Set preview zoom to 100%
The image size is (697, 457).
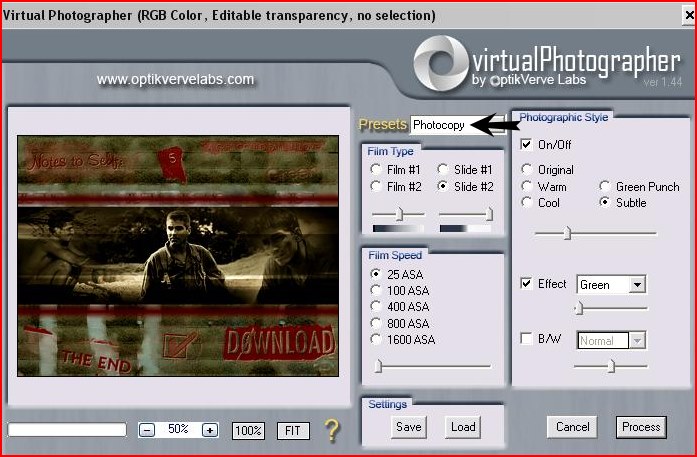click(248, 430)
